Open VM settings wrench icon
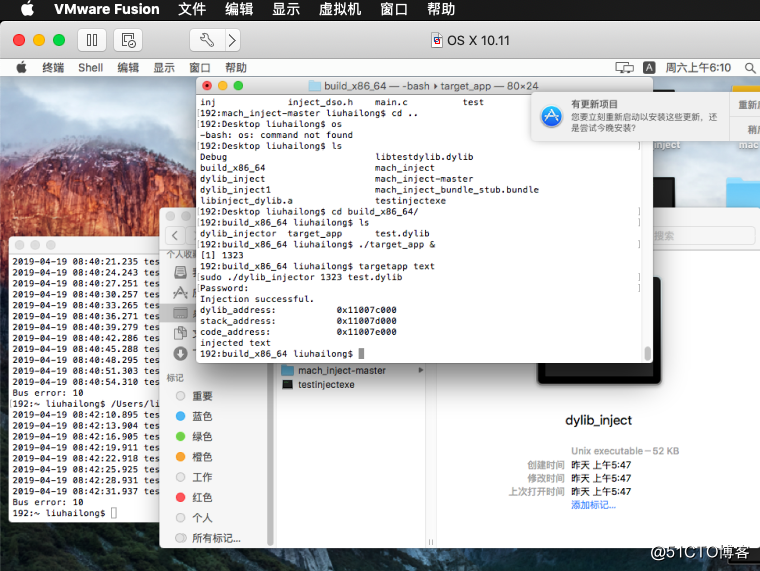 pos(207,40)
